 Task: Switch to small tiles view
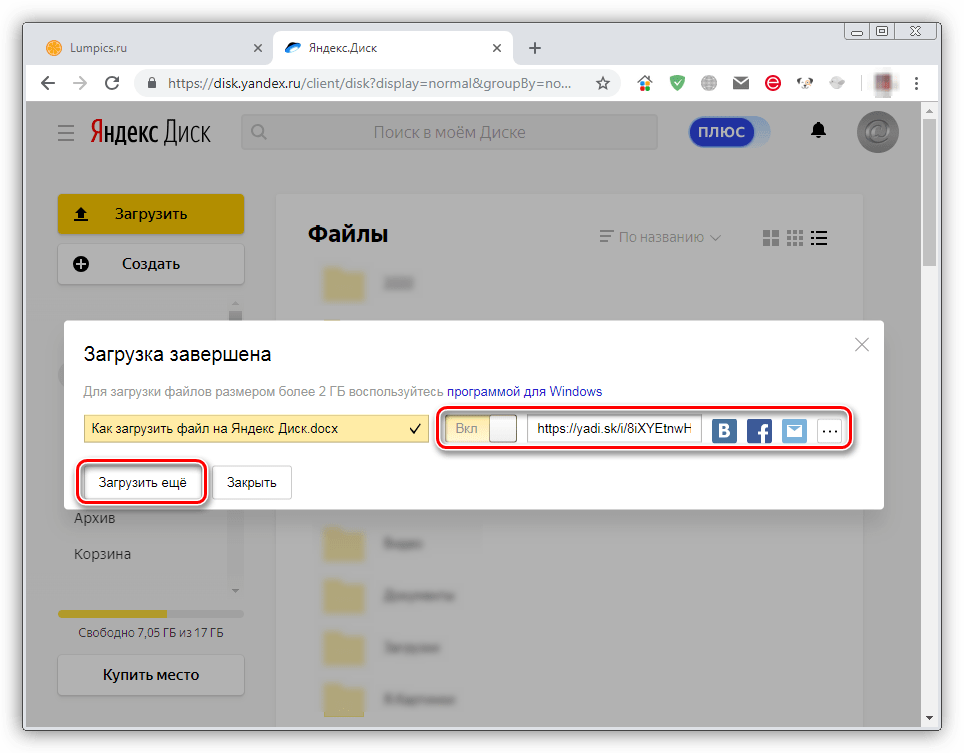pyautogui.click(x=794, y=238)
